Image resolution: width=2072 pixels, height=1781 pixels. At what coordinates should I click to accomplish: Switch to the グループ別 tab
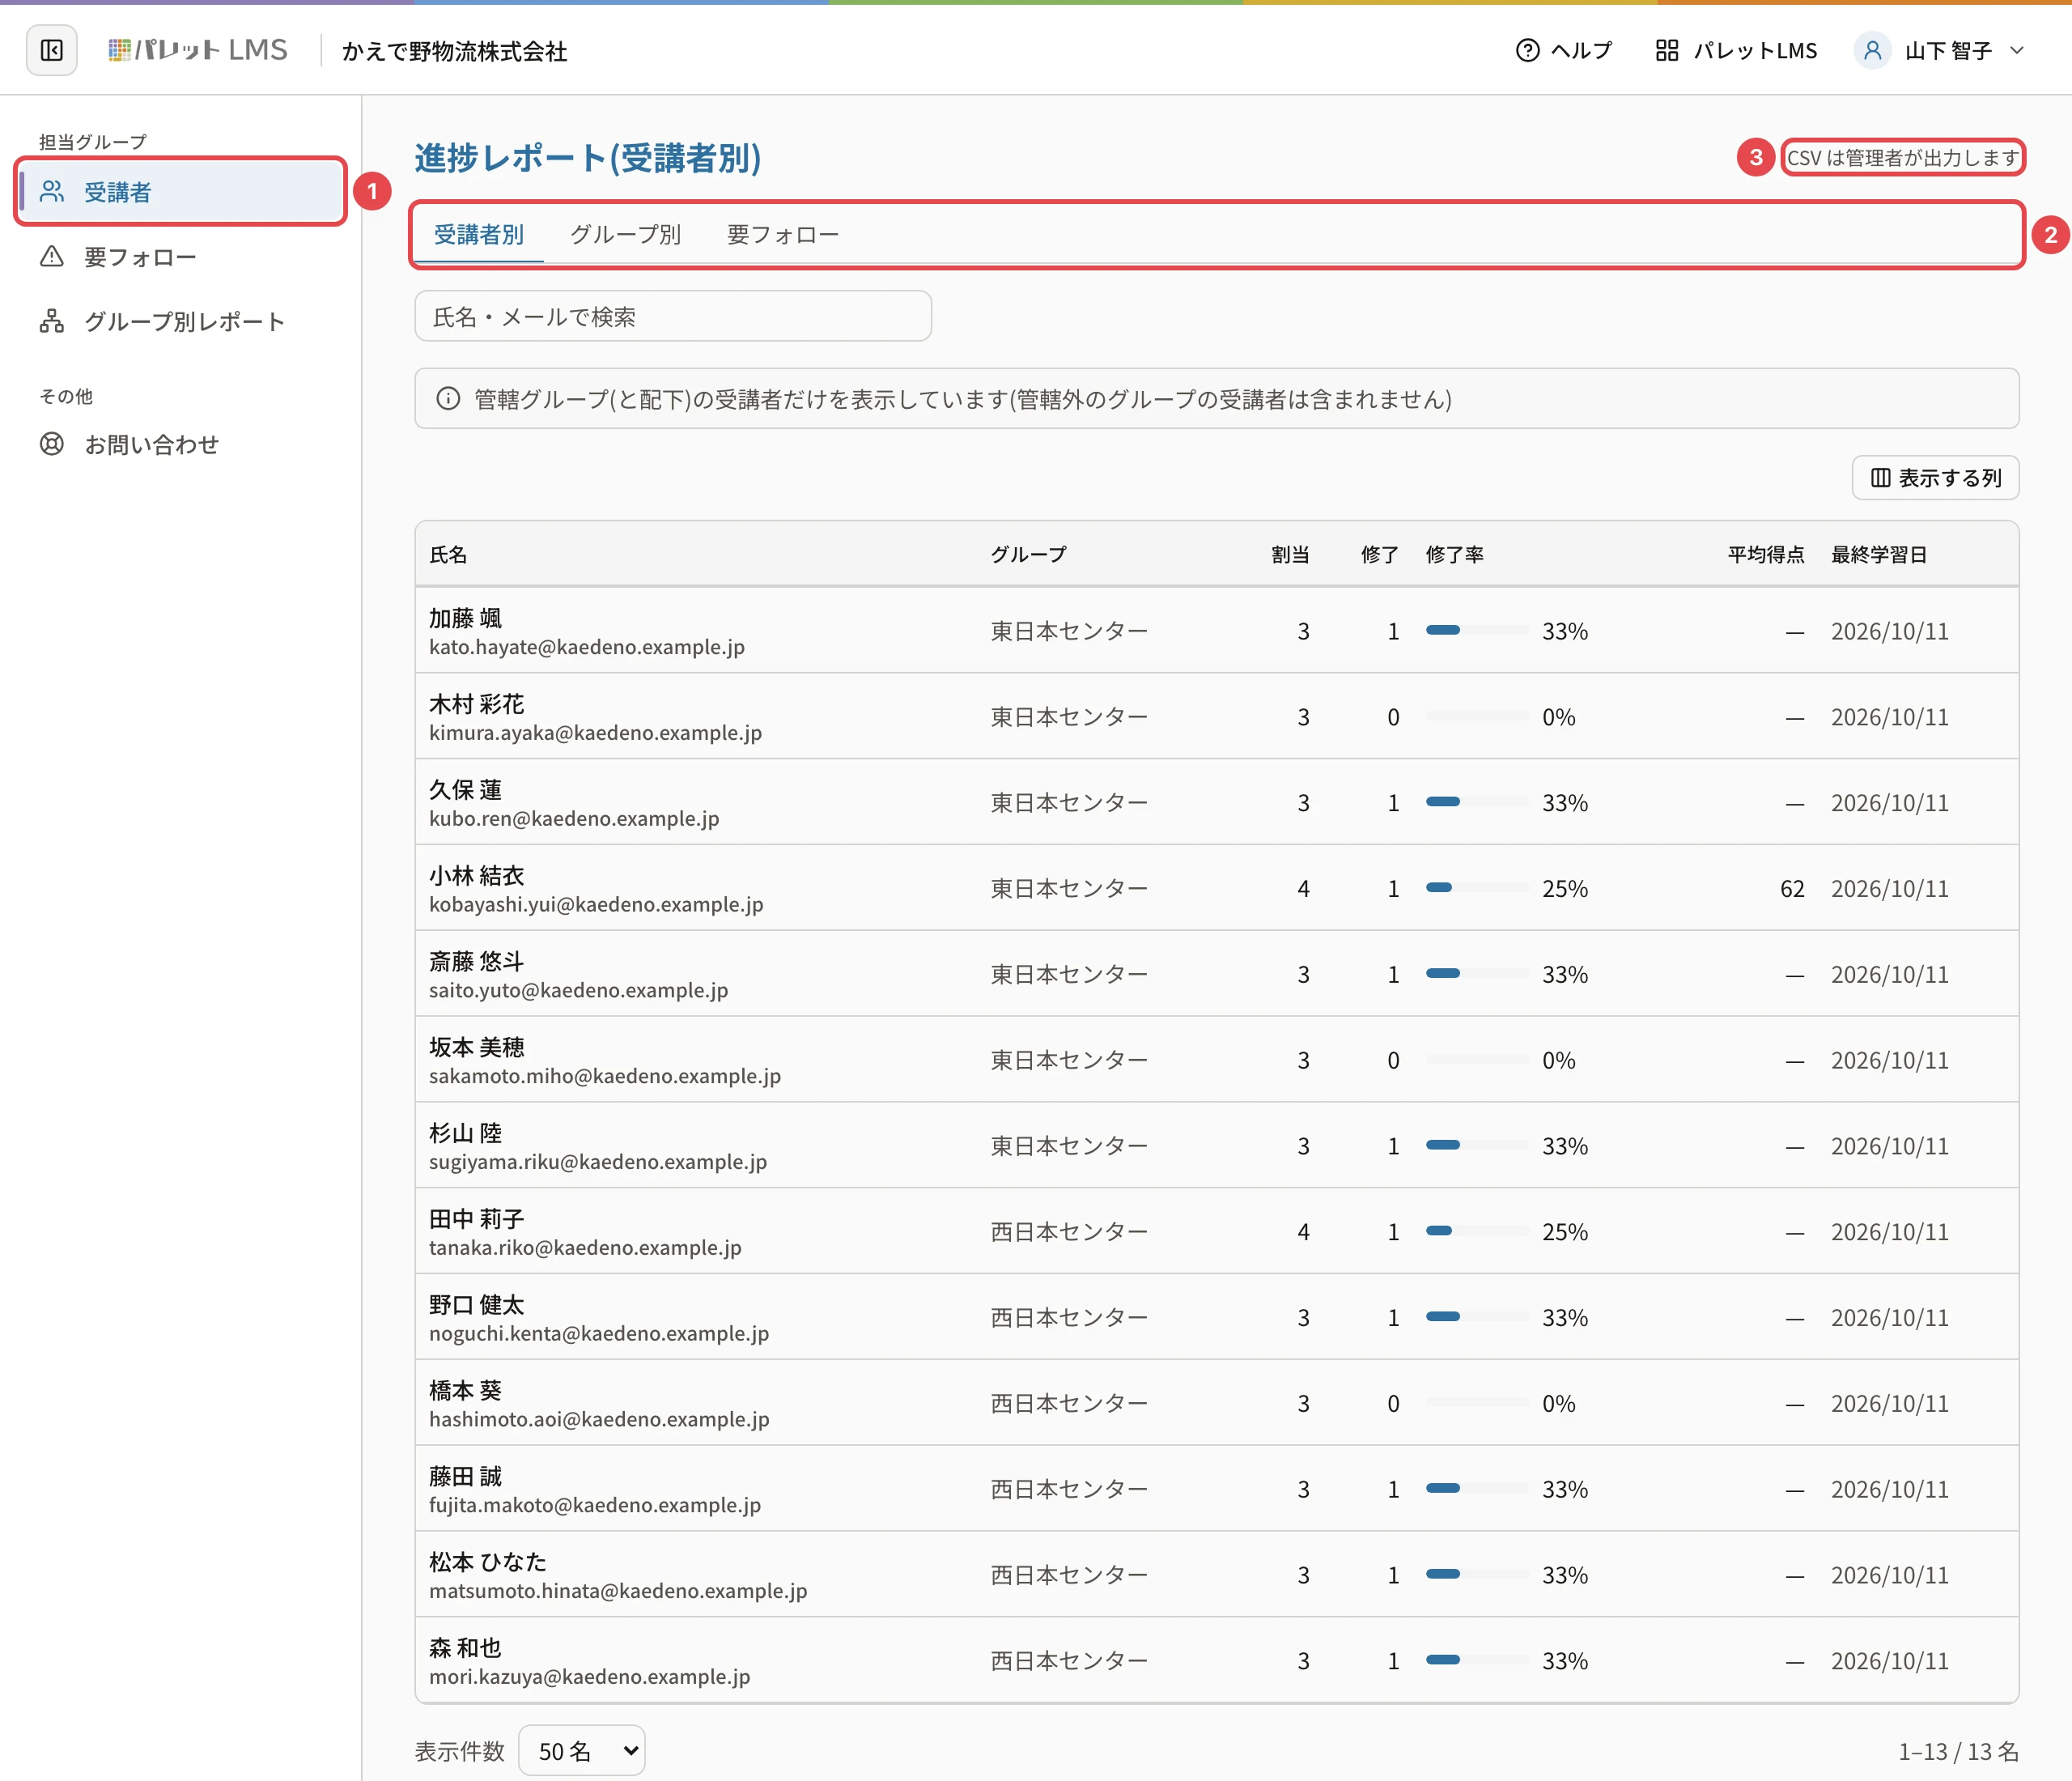625,235
